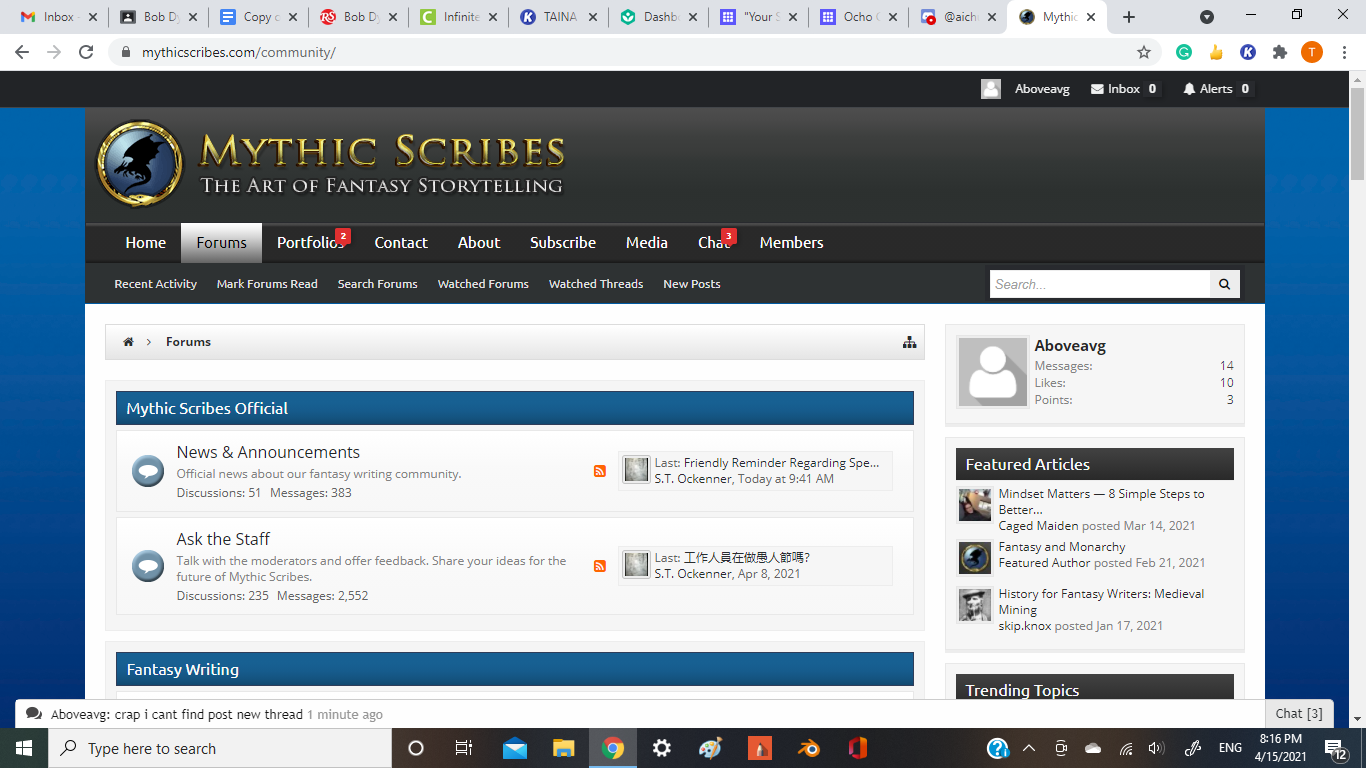
Task: Expand the Chat [3] panel
Action: pyautogui.click(x=1299, y=713)
